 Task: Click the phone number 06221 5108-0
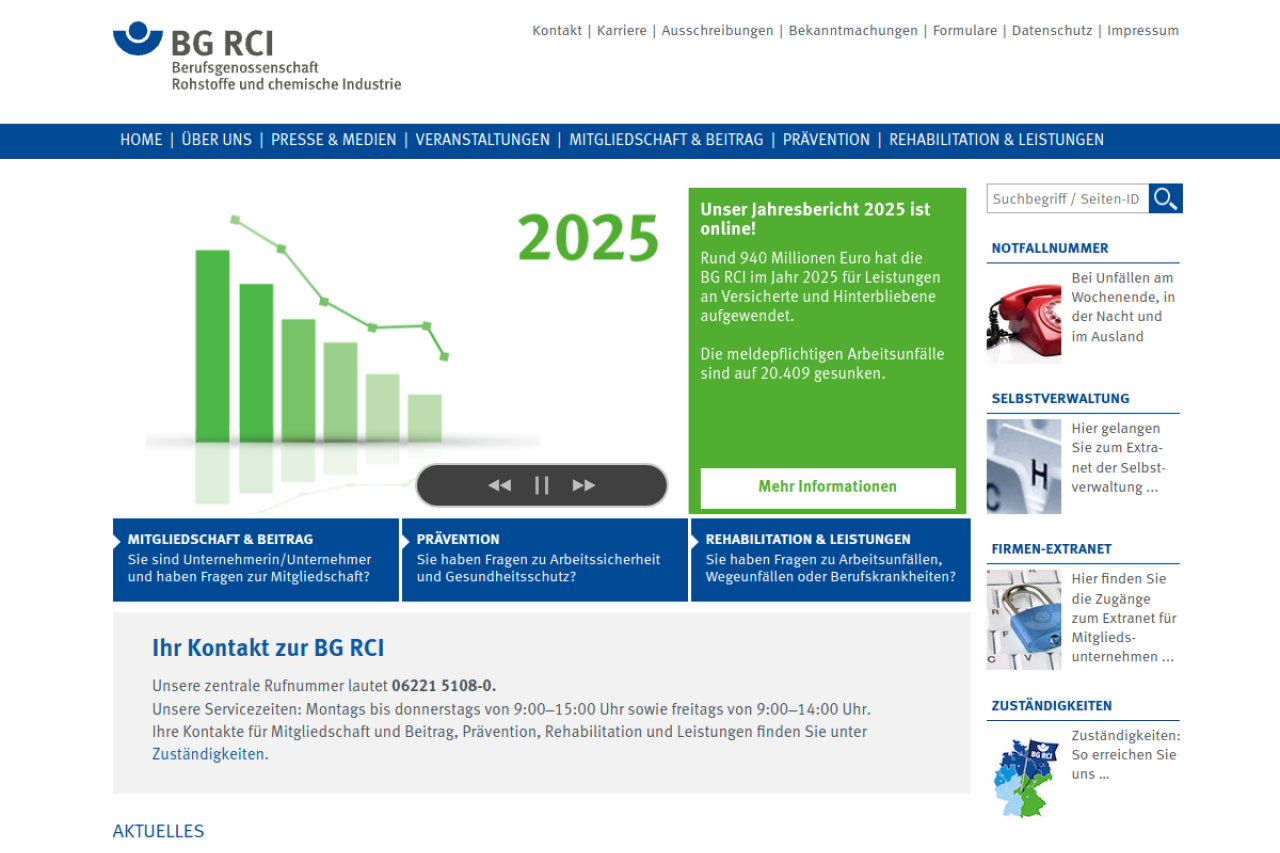coord(444,686)
